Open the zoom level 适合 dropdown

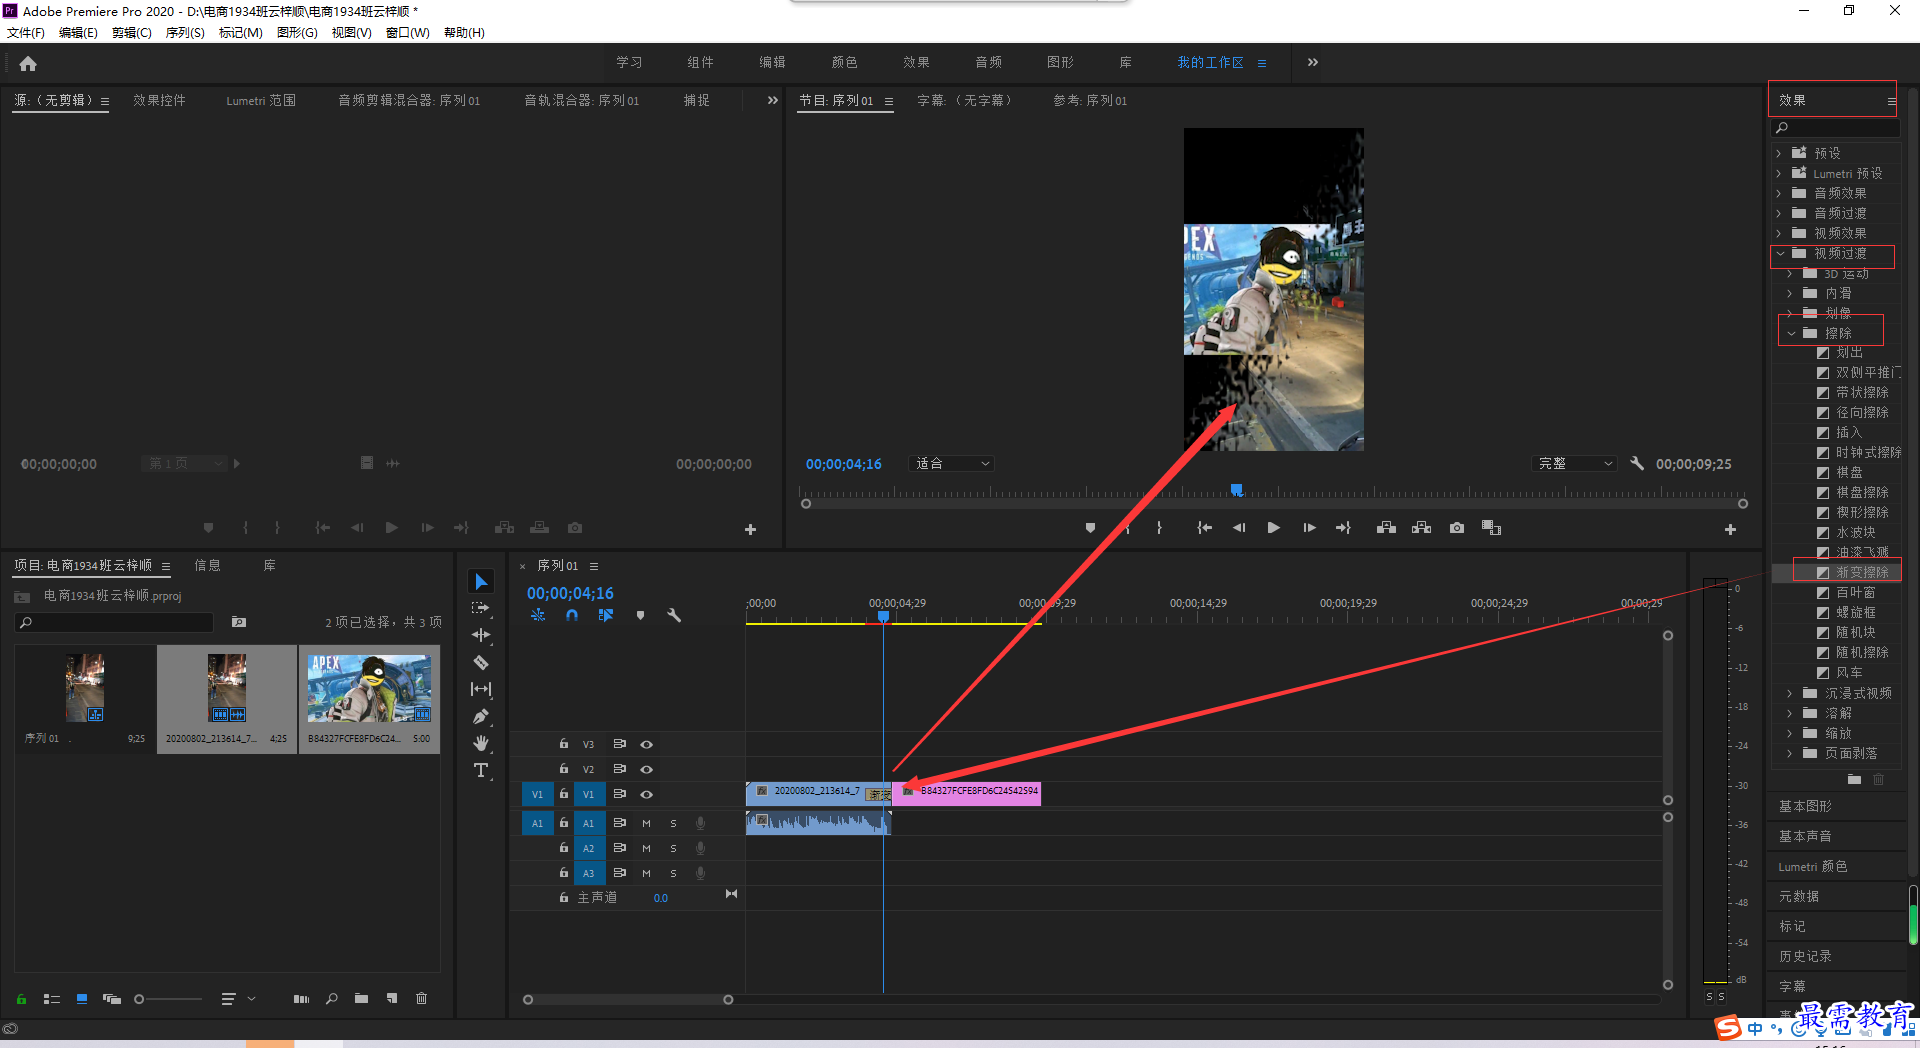click(952, 464)
